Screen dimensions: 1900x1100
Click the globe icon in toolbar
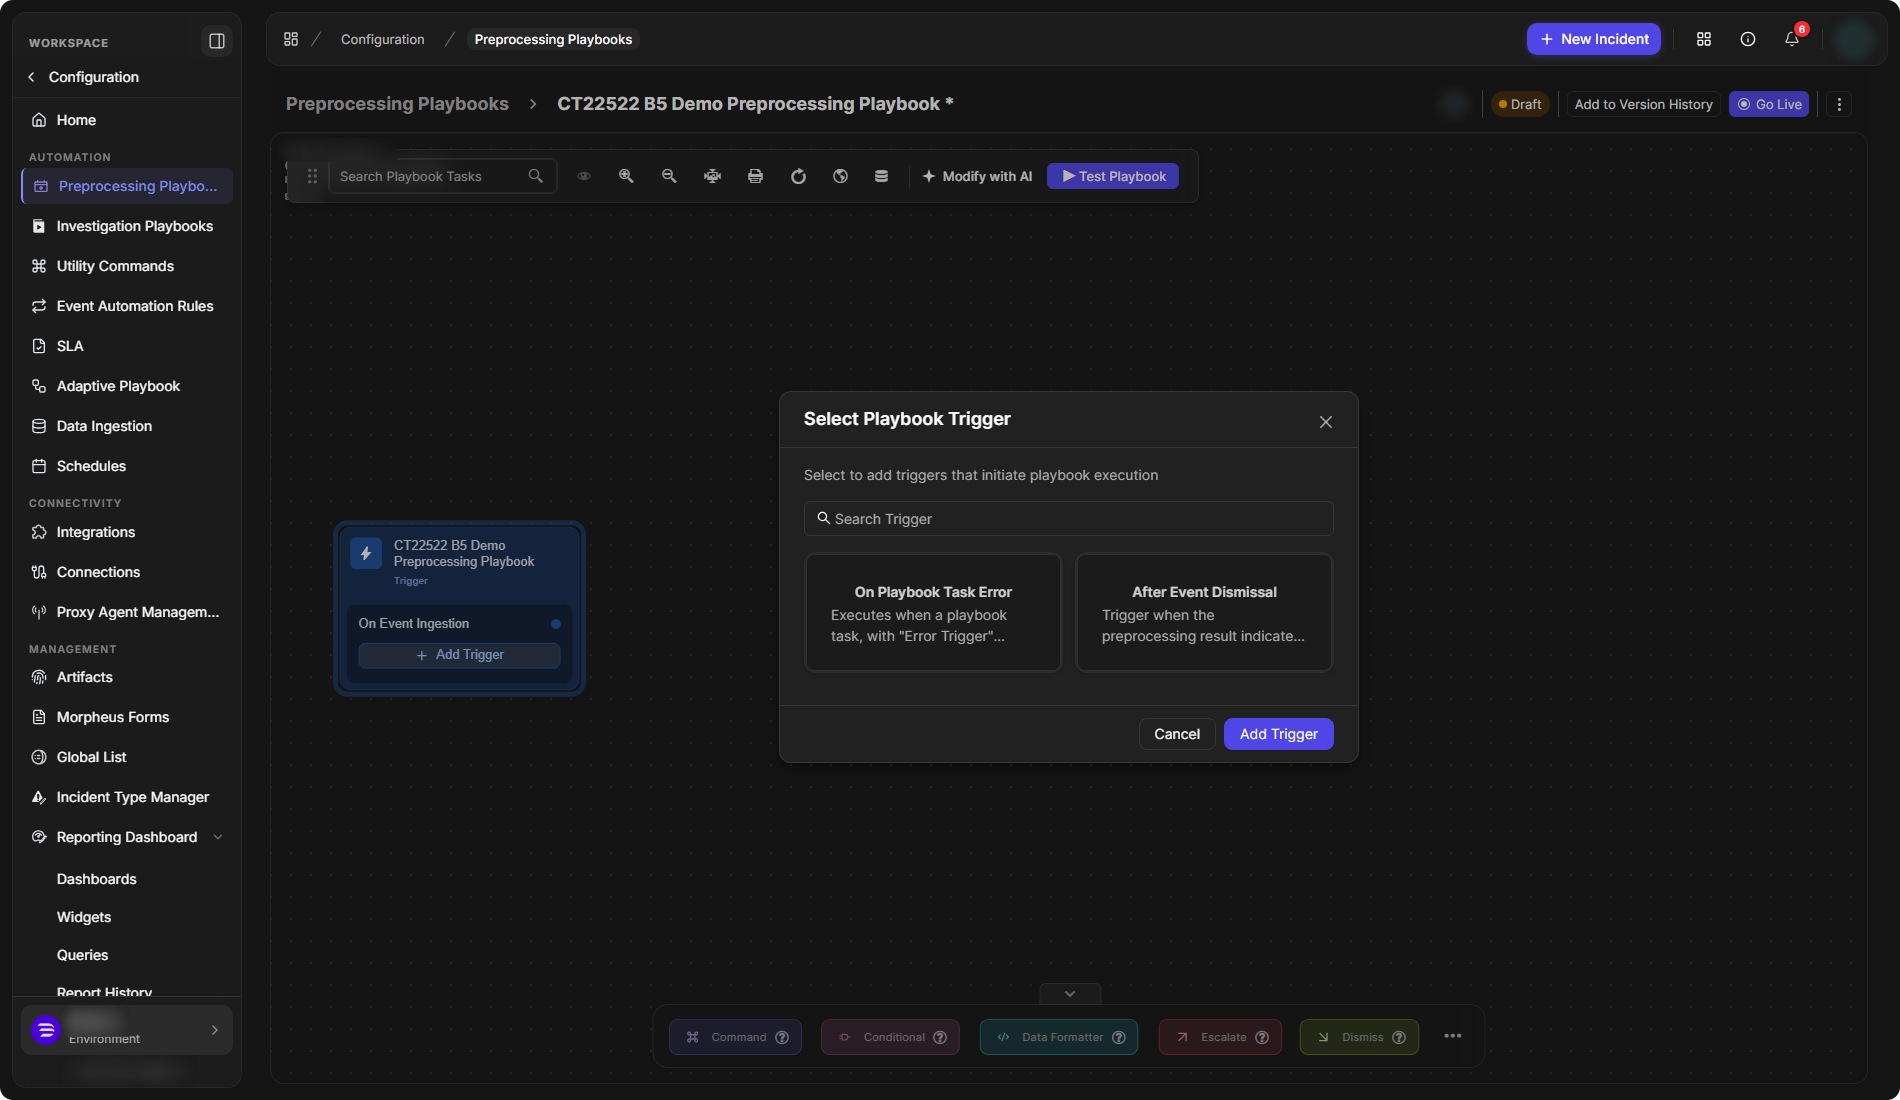[840, 176]
